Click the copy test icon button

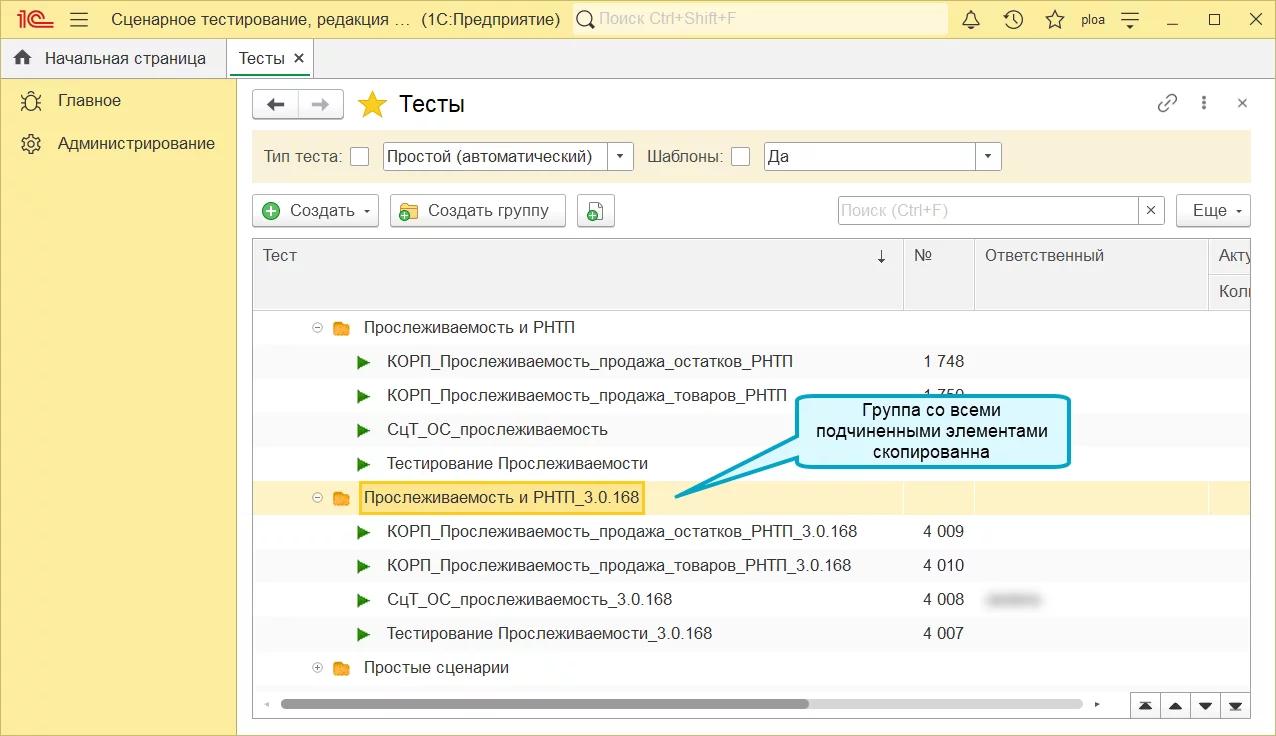595,211
